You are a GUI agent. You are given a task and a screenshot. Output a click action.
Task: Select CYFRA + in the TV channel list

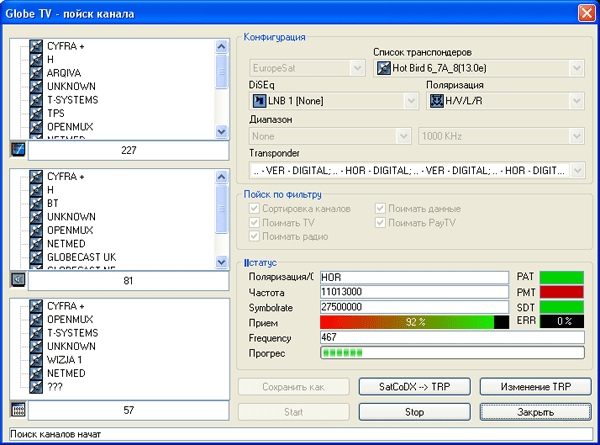pyautogui.click(x=65, y=46)
